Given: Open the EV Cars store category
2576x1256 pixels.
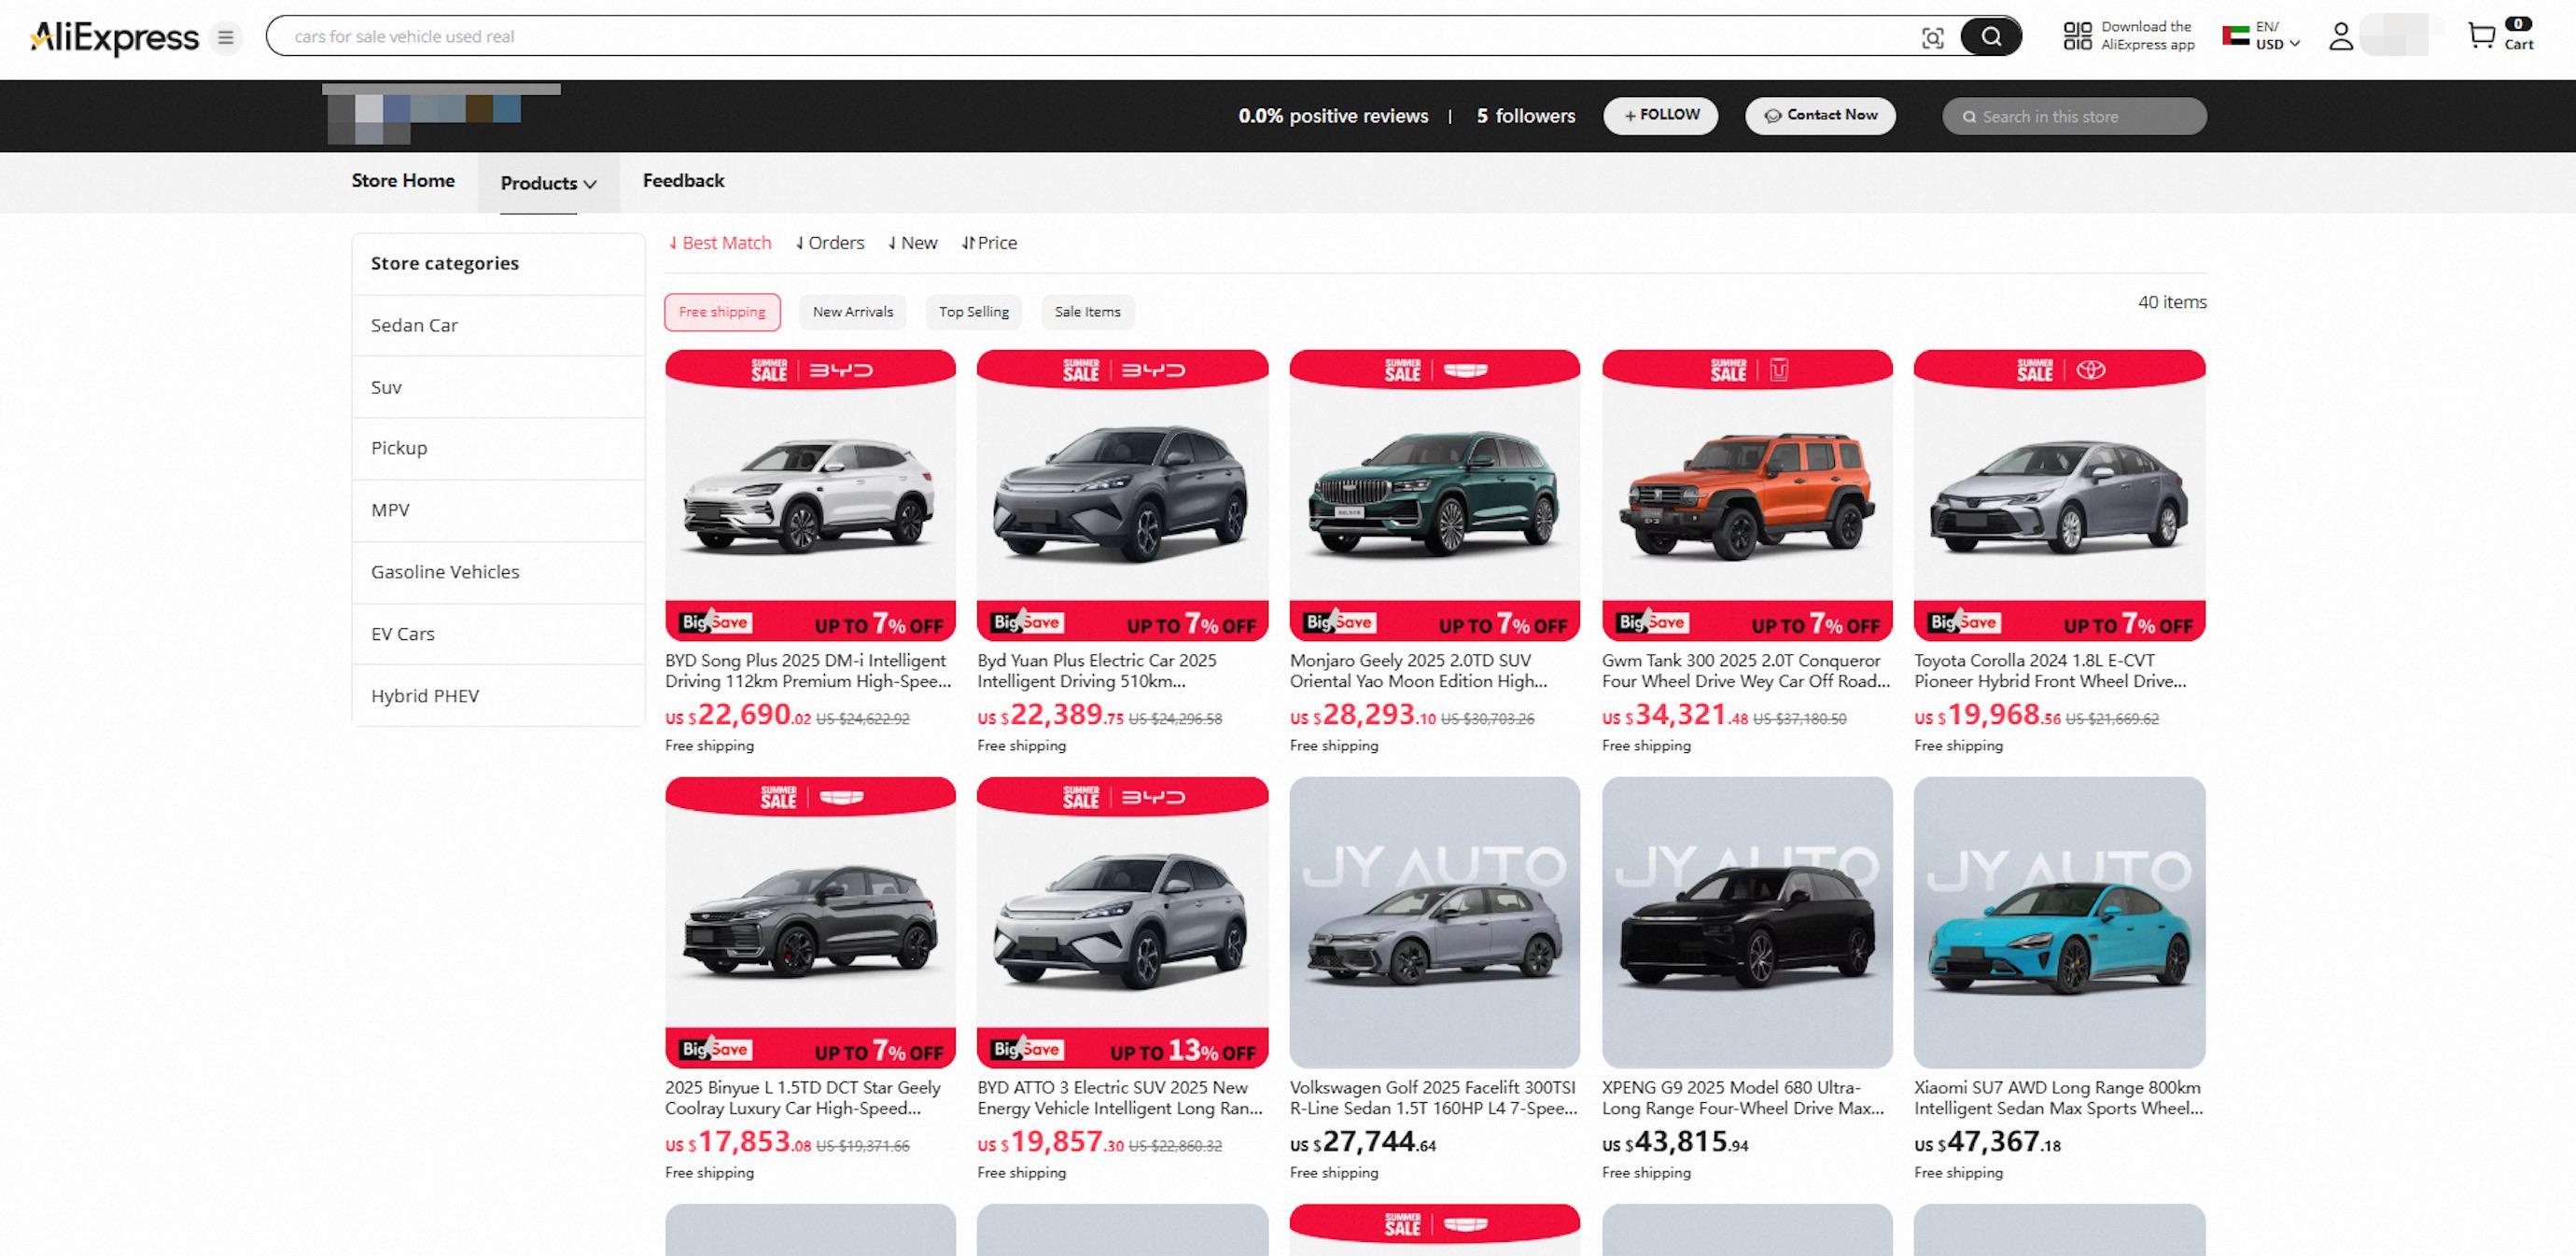Looking at the screenshot, I should point(403,634).
